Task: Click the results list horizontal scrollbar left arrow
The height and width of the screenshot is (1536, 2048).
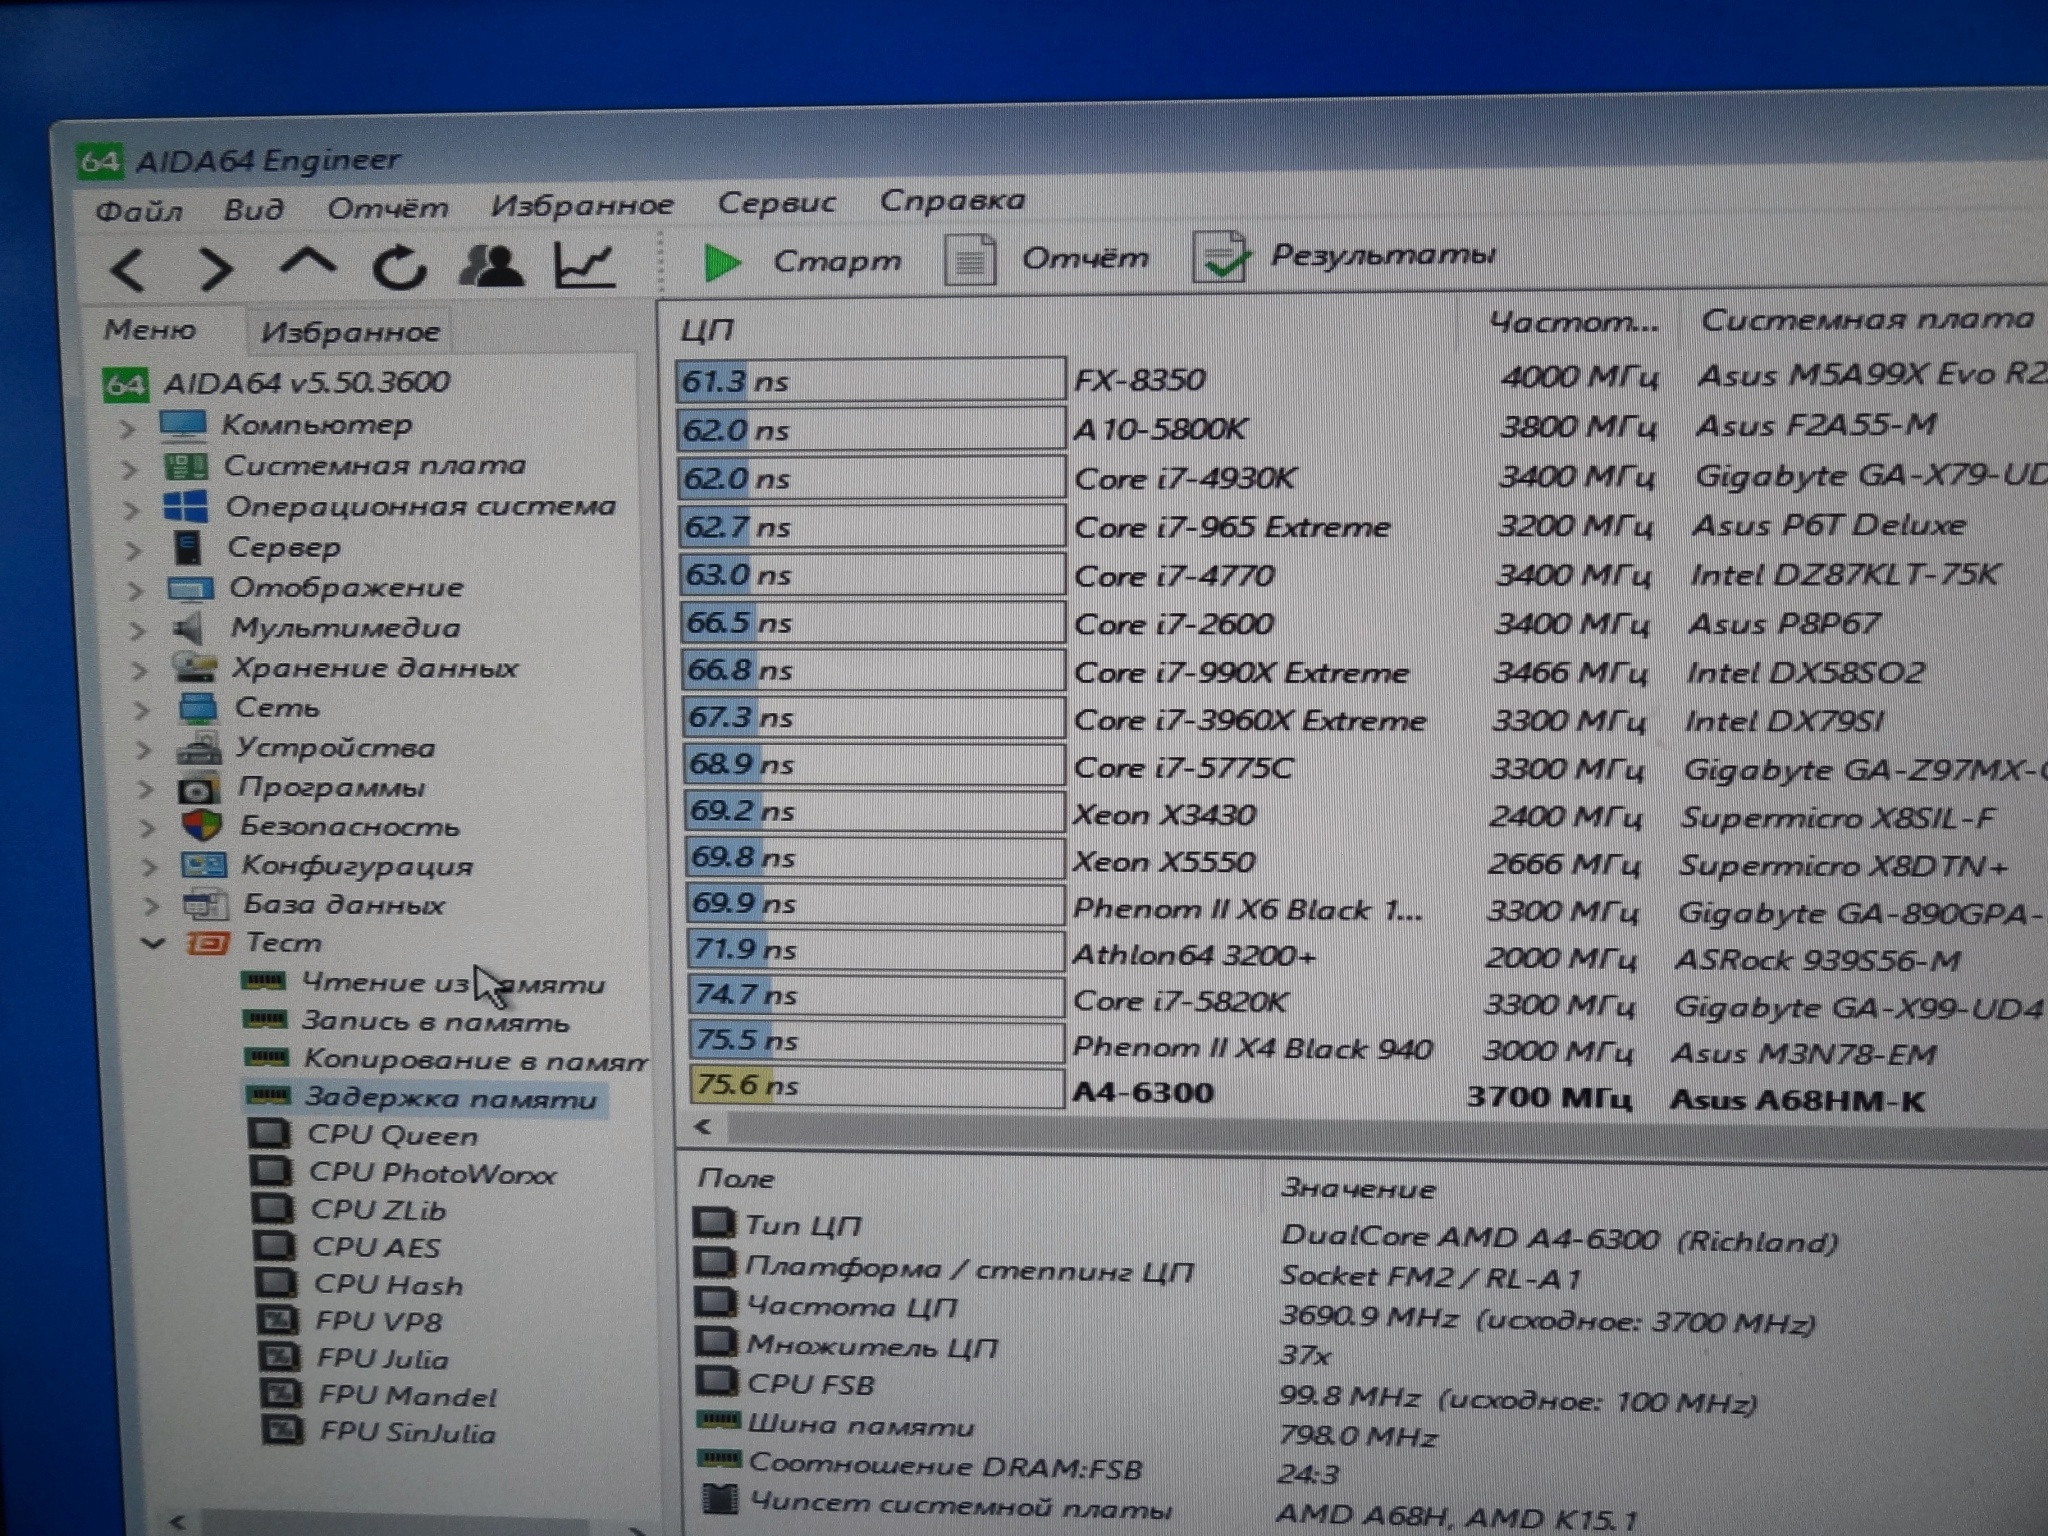Action: coord(703,1127)
